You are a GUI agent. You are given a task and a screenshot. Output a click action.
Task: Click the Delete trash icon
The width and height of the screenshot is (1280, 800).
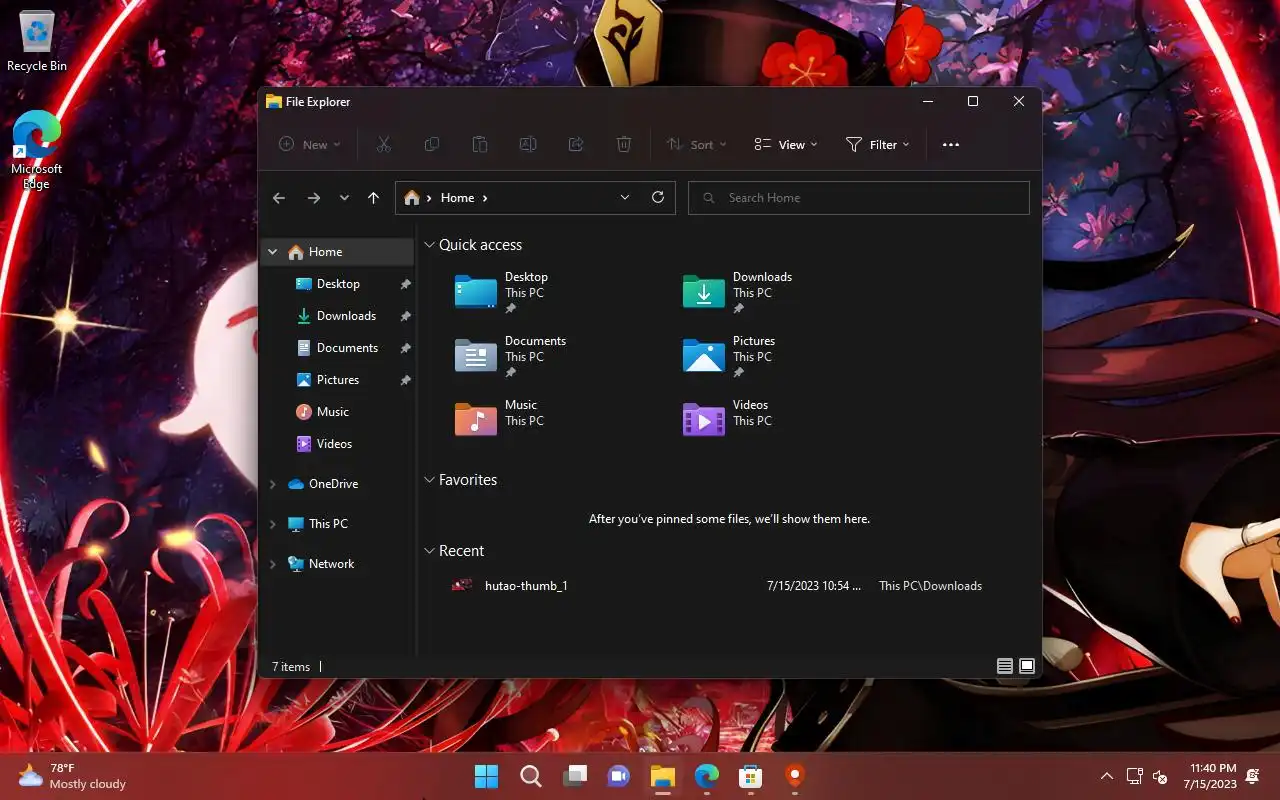tap(624, 144)
